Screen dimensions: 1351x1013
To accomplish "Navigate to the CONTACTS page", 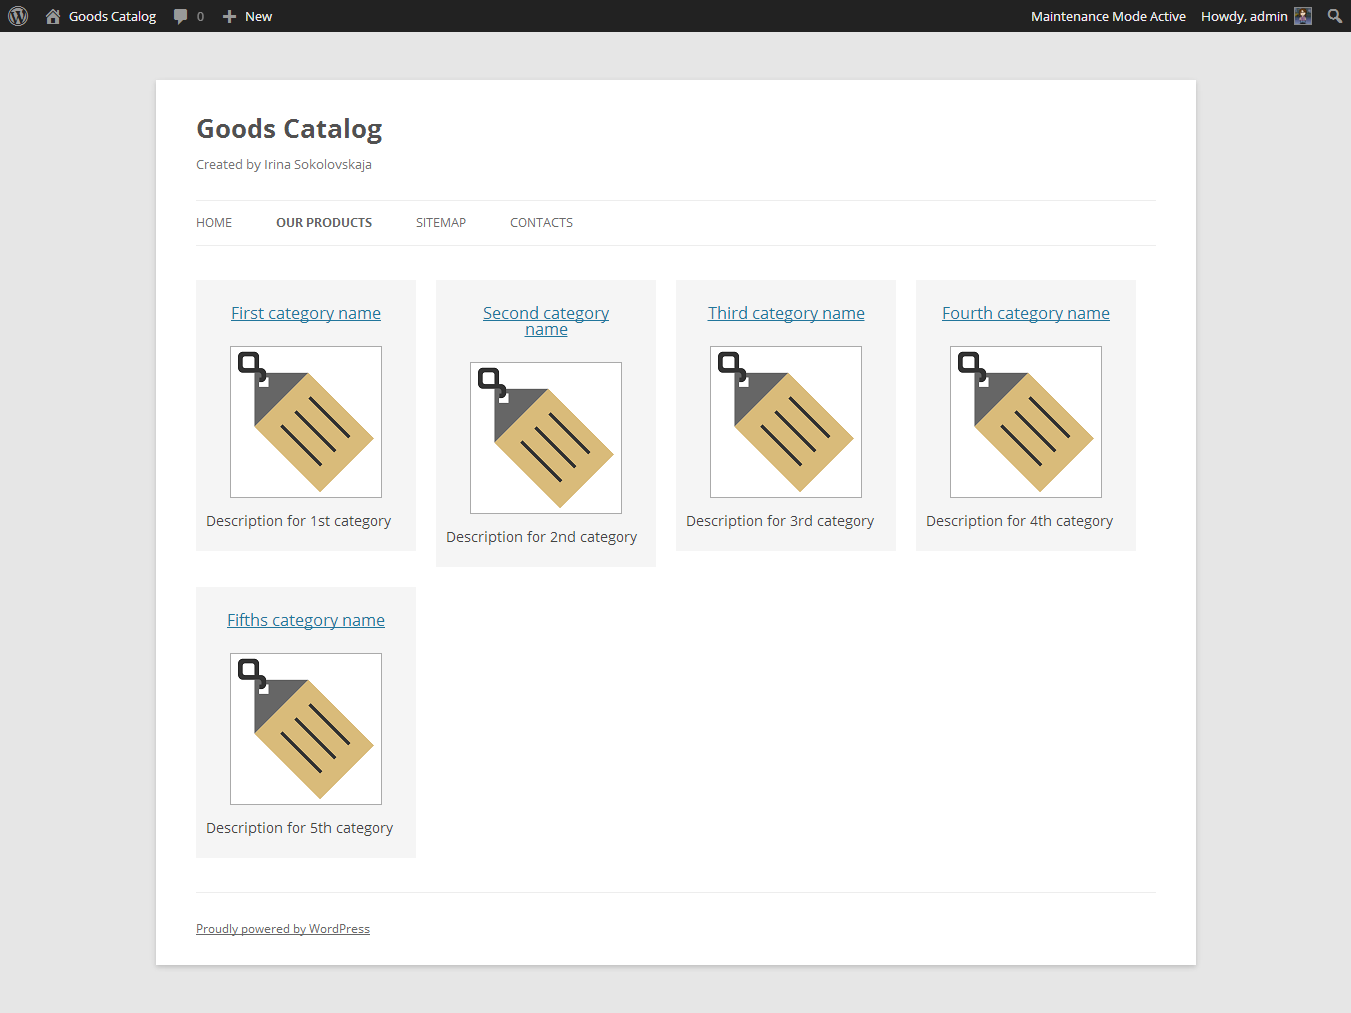I will 541,223.
